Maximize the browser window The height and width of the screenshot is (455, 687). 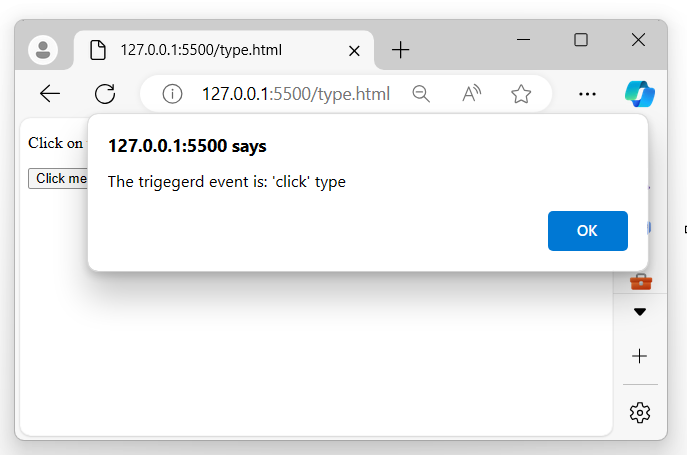[581, 40]
